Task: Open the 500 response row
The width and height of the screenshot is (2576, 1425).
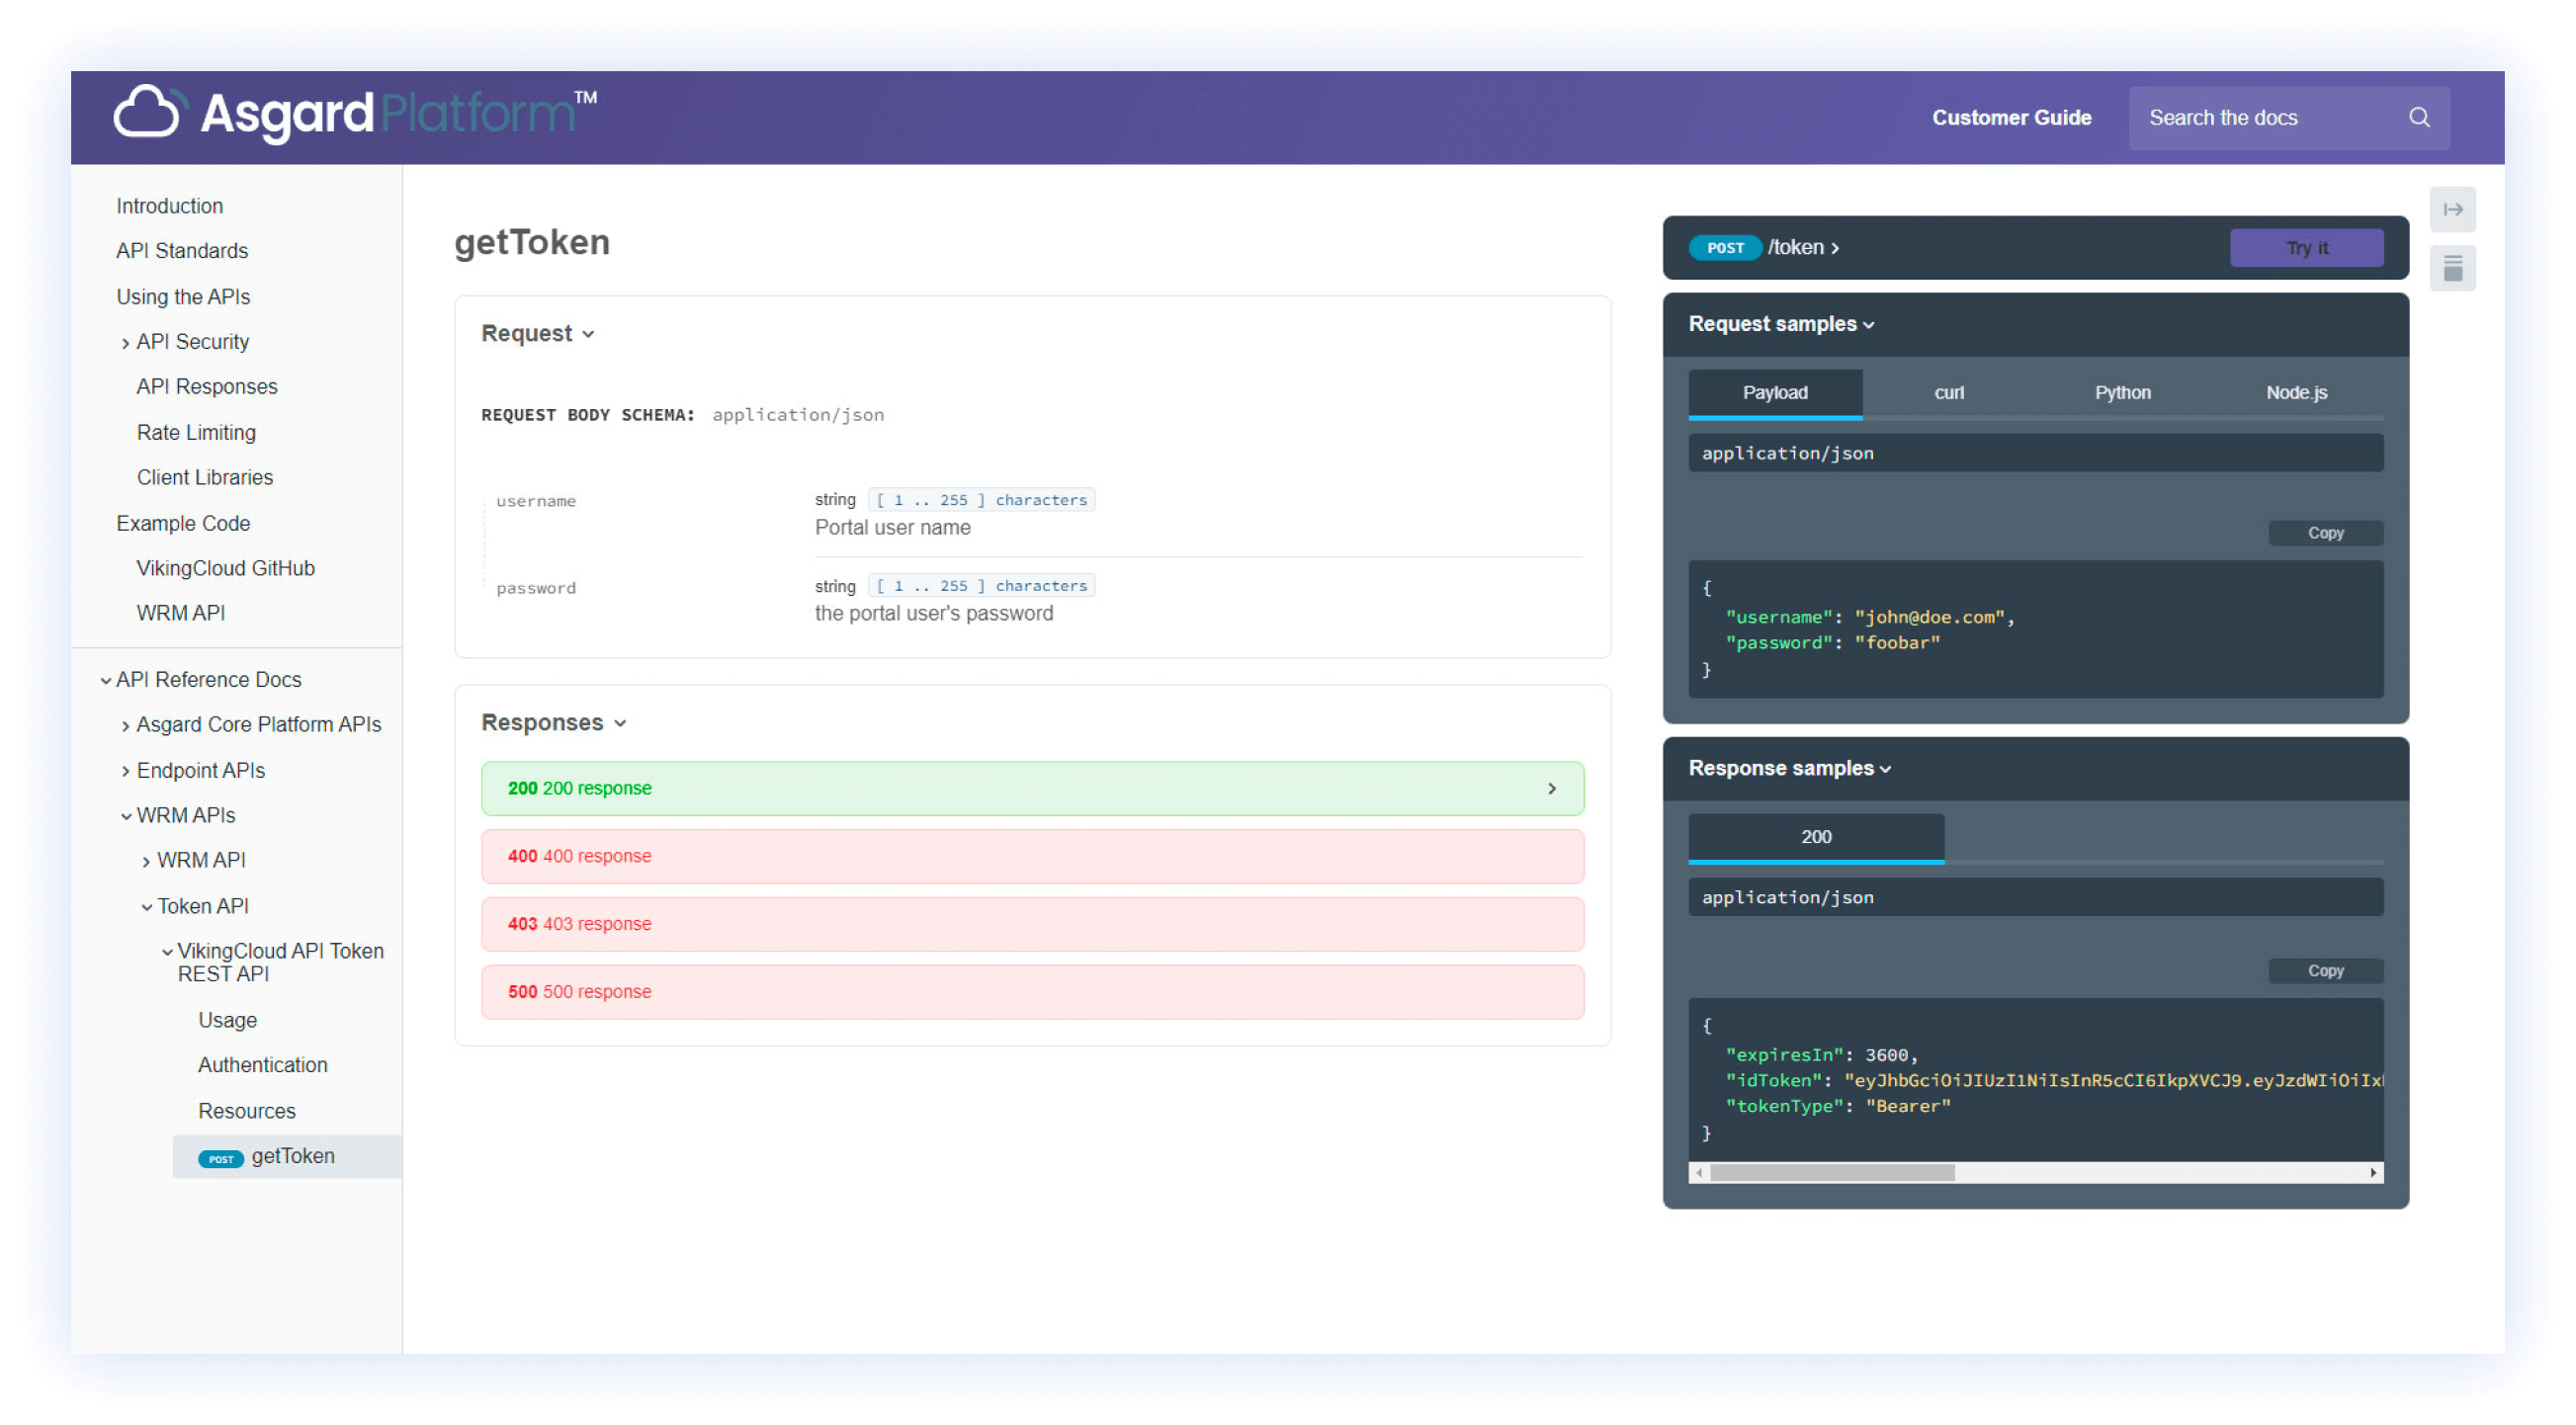Action: [1032, 992]
